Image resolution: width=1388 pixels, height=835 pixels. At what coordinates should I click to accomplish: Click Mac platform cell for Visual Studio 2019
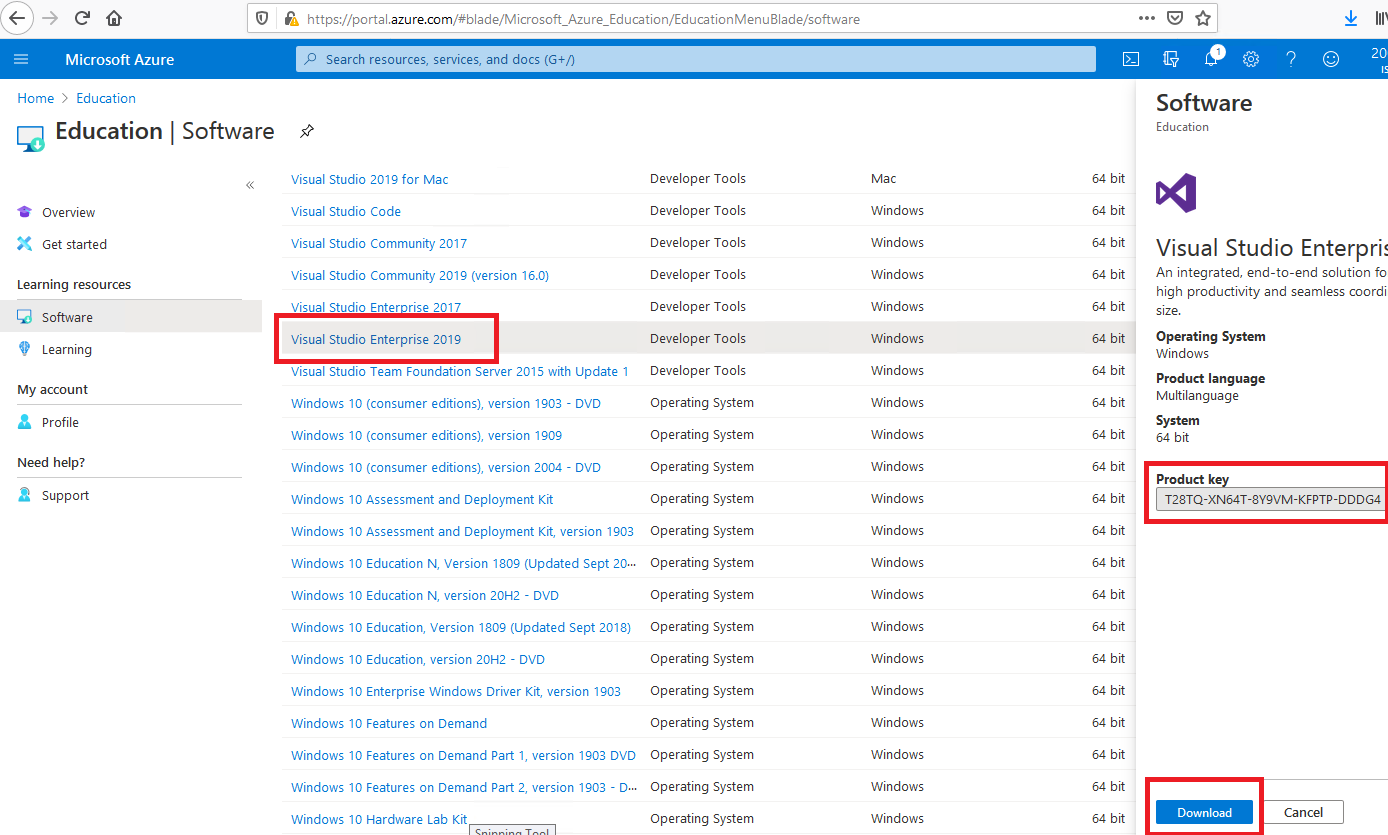884,179
